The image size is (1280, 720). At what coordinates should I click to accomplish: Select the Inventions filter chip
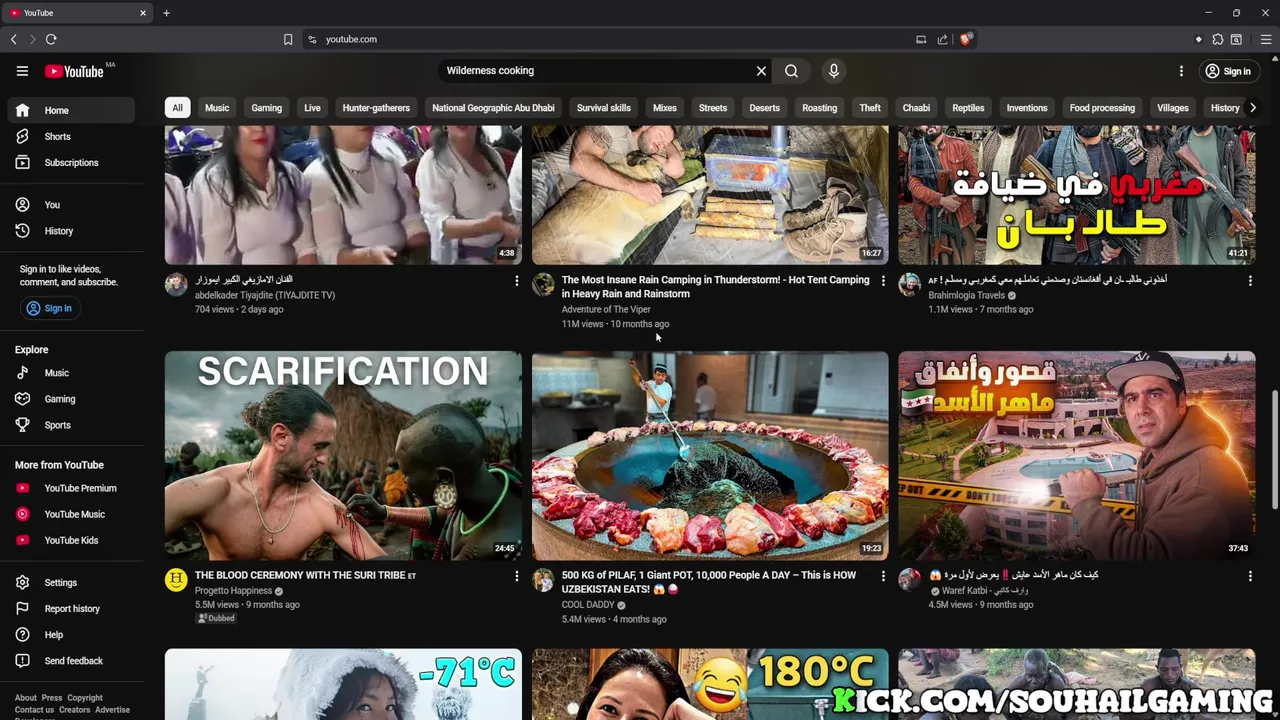(x=1027, y=108)
